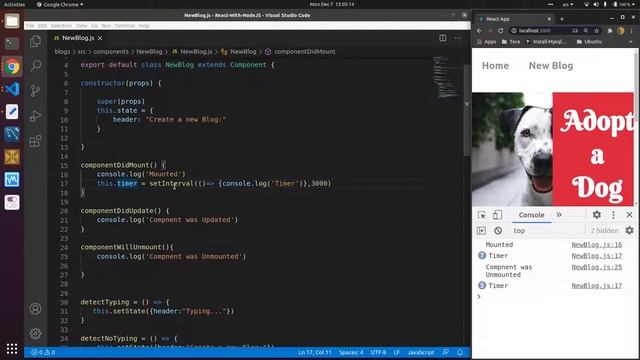Click the errors and warnings status item
Screen dimensions: 640x360
(43, 352)
